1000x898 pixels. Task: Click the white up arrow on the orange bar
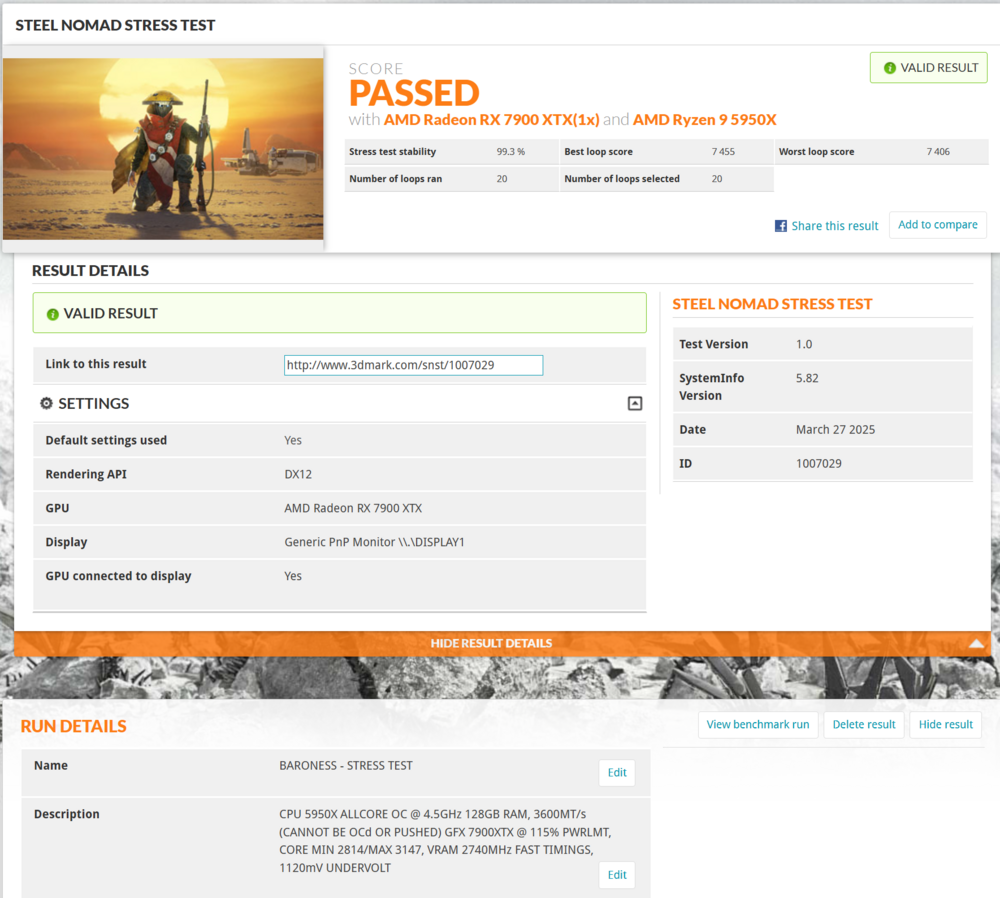[977, 644]
